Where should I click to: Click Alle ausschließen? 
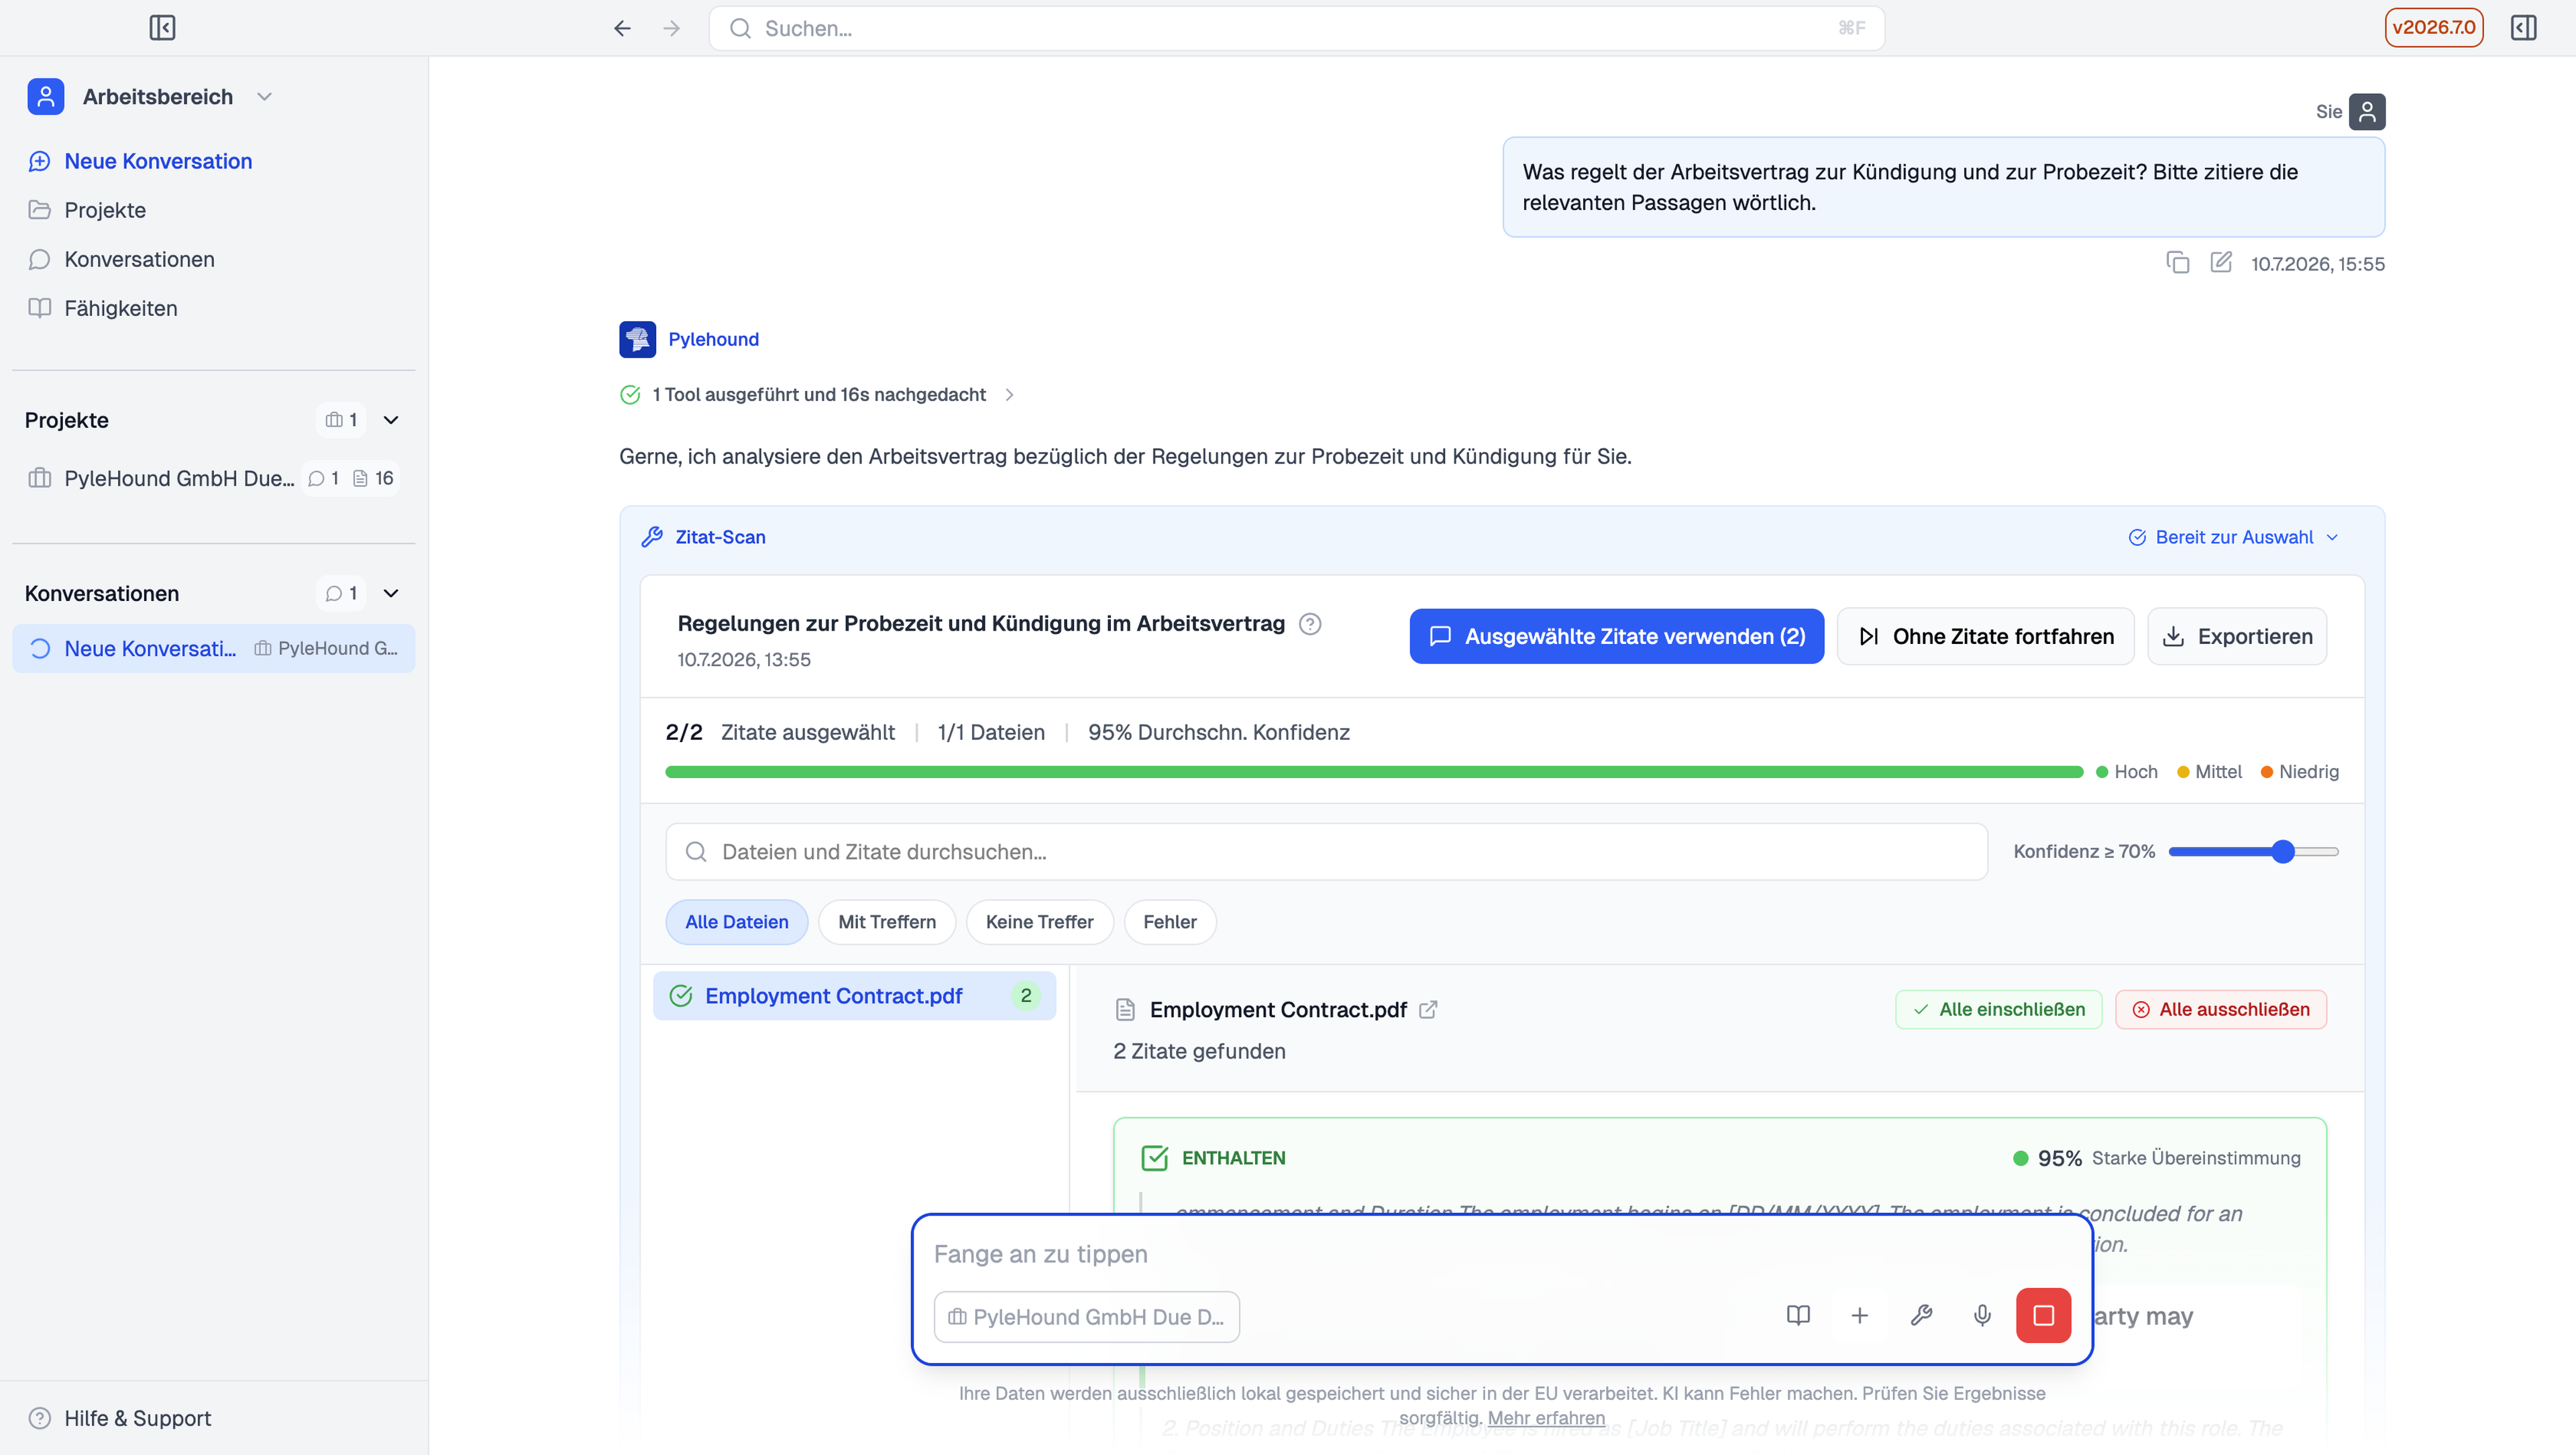pyautogui.click(x=2220, y=1009)
